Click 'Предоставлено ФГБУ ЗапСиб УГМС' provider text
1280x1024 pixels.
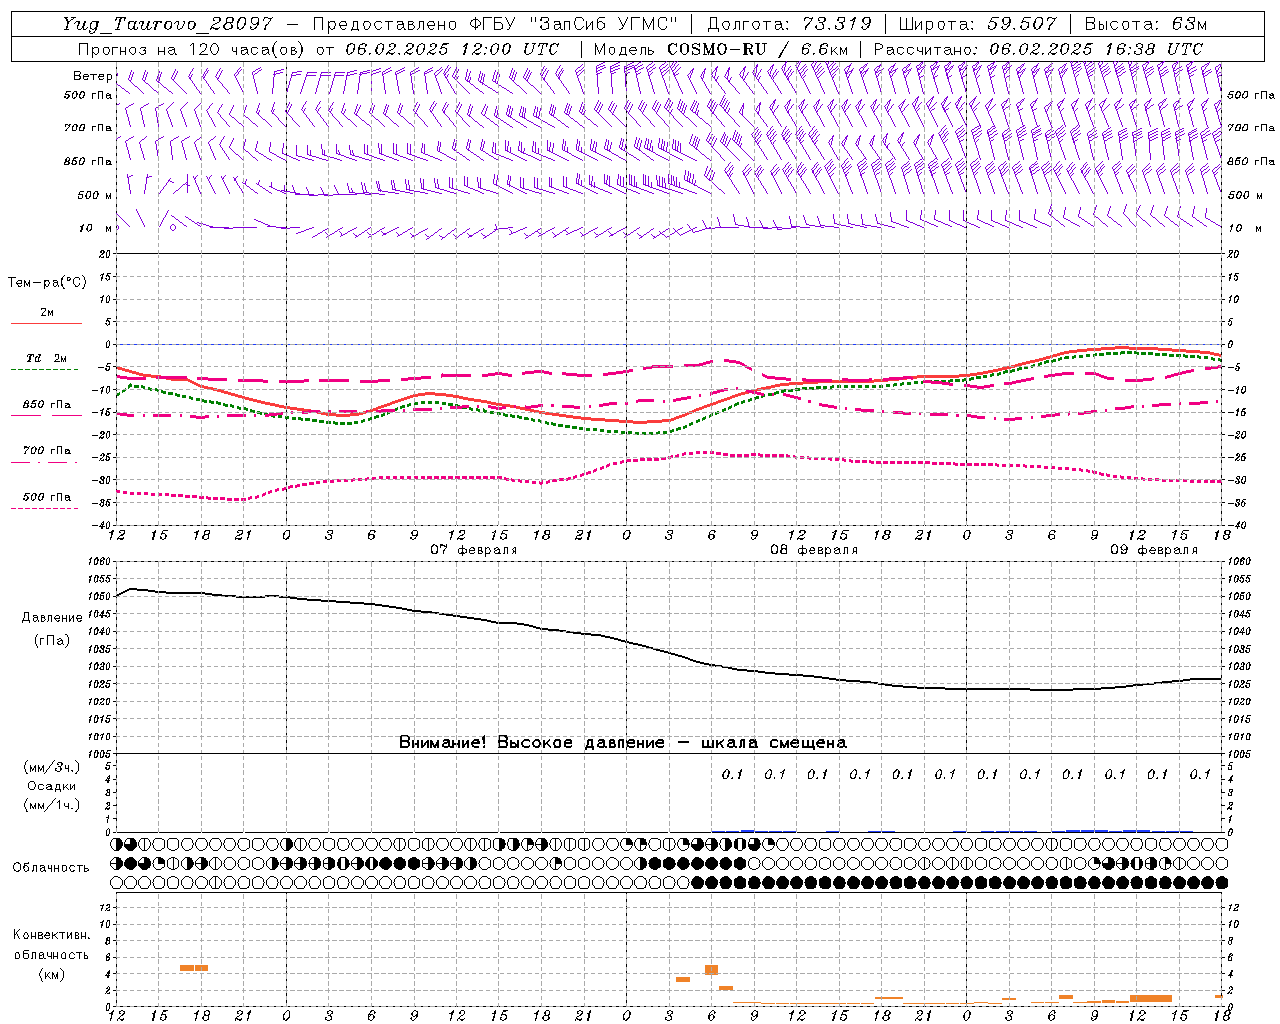pos(495,24)
